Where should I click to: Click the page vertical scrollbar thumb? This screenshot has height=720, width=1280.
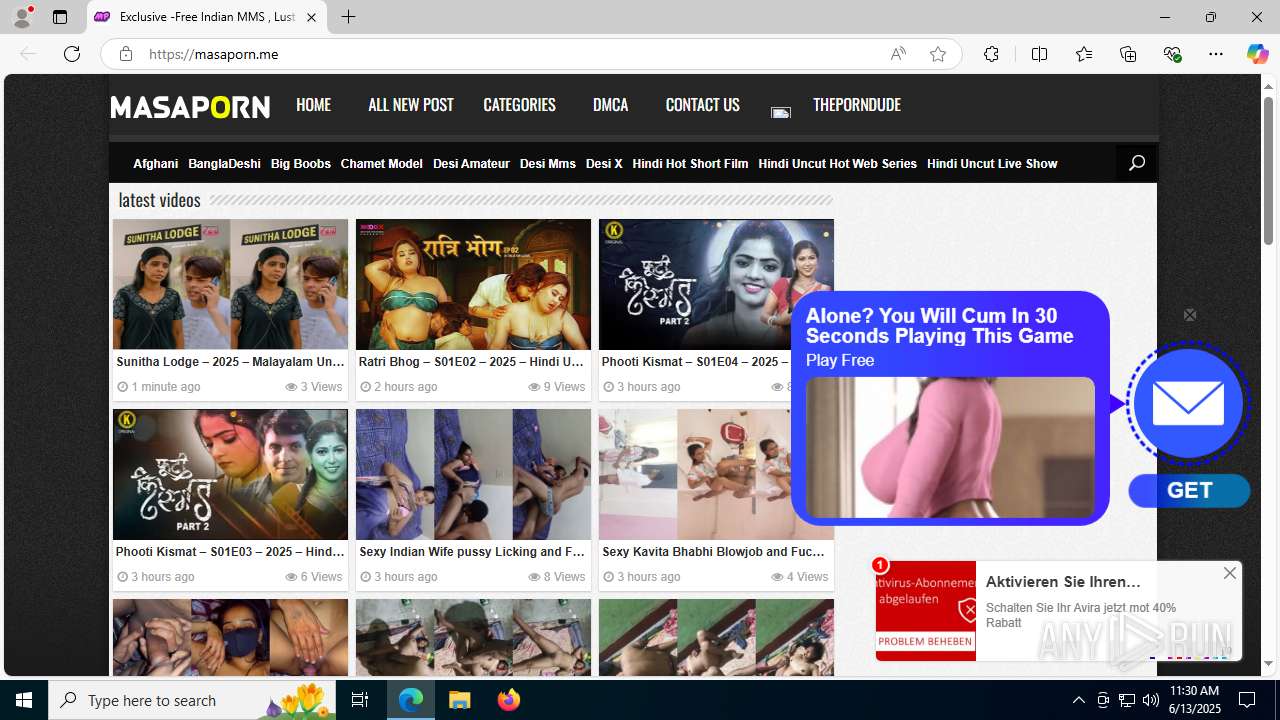click(1269, 170)
